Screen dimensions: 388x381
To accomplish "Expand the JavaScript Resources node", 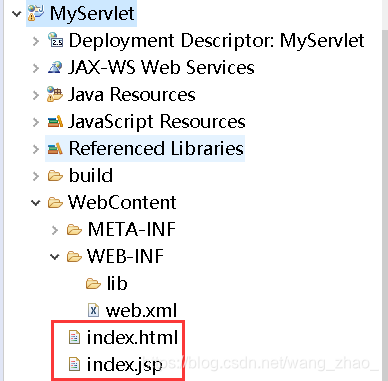I will coord(36,122).
